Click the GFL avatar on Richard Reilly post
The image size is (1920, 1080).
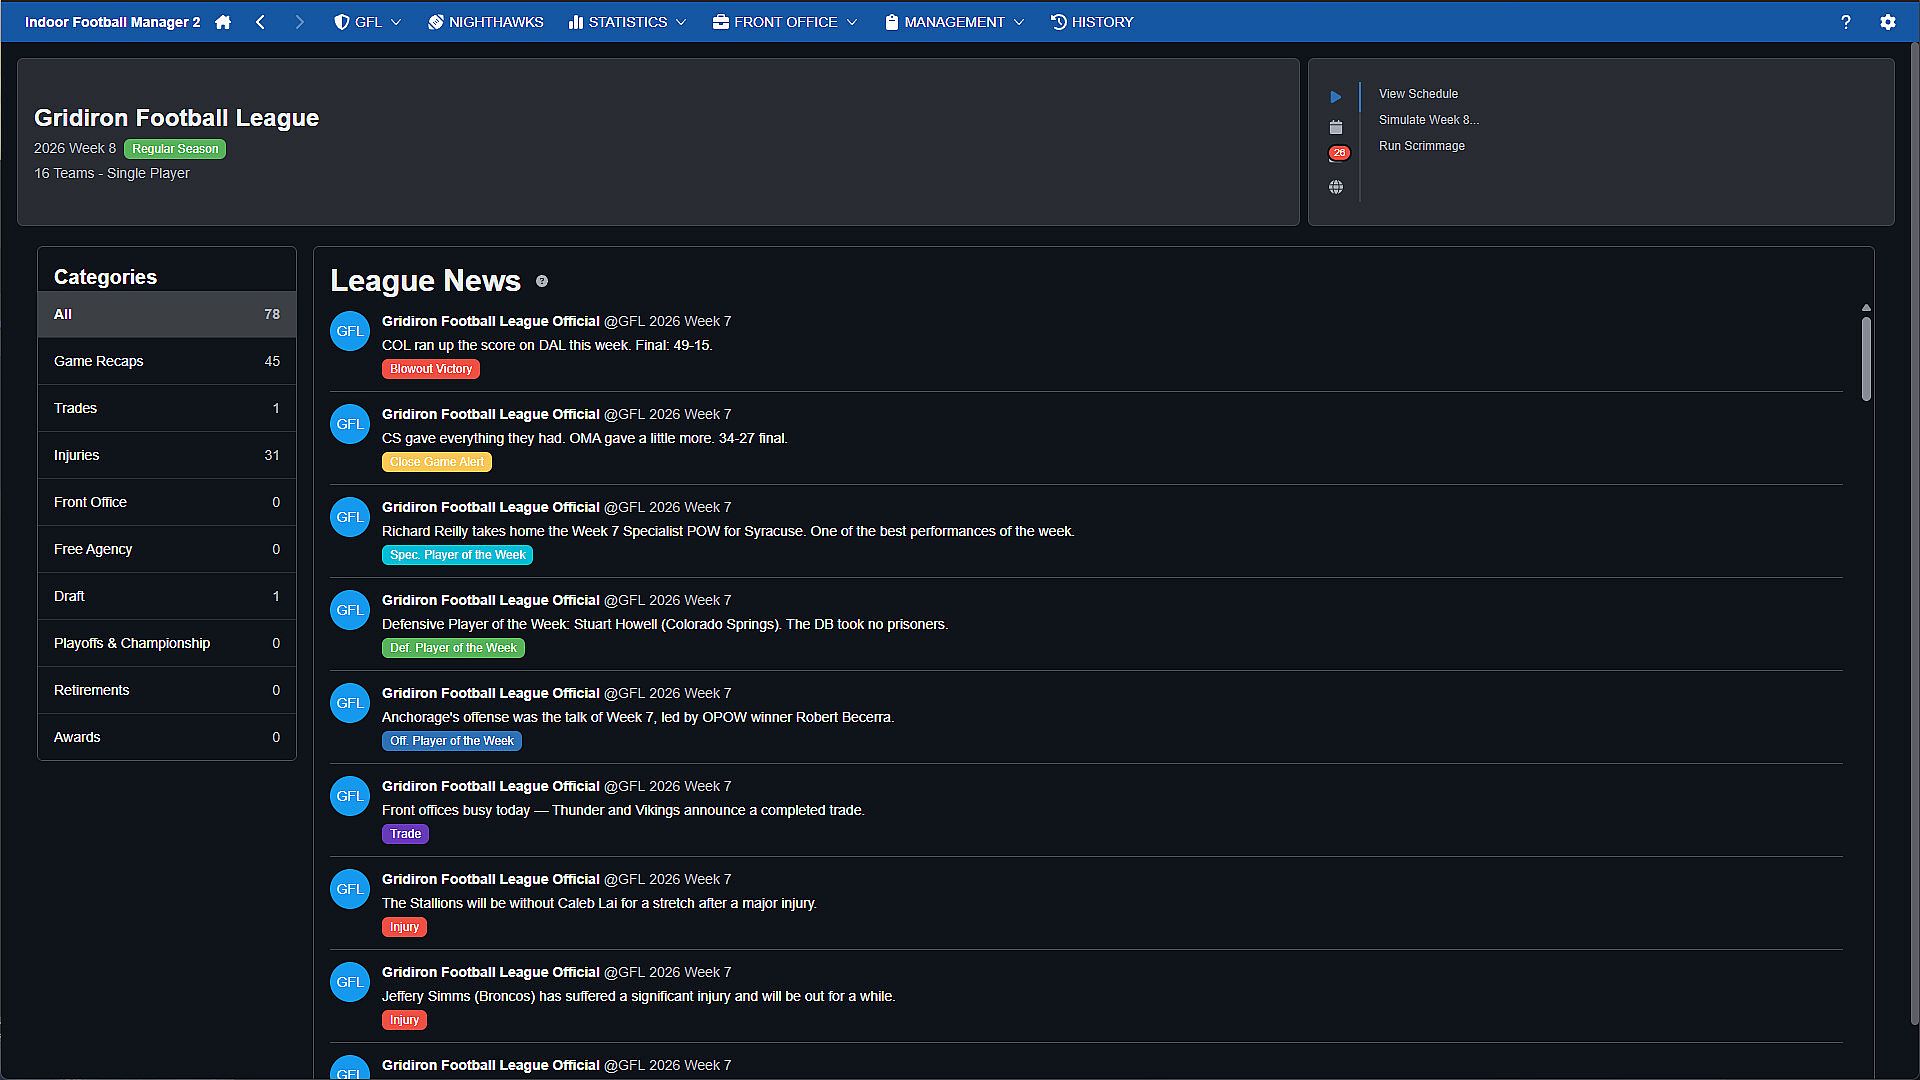(x=350, y=517)
